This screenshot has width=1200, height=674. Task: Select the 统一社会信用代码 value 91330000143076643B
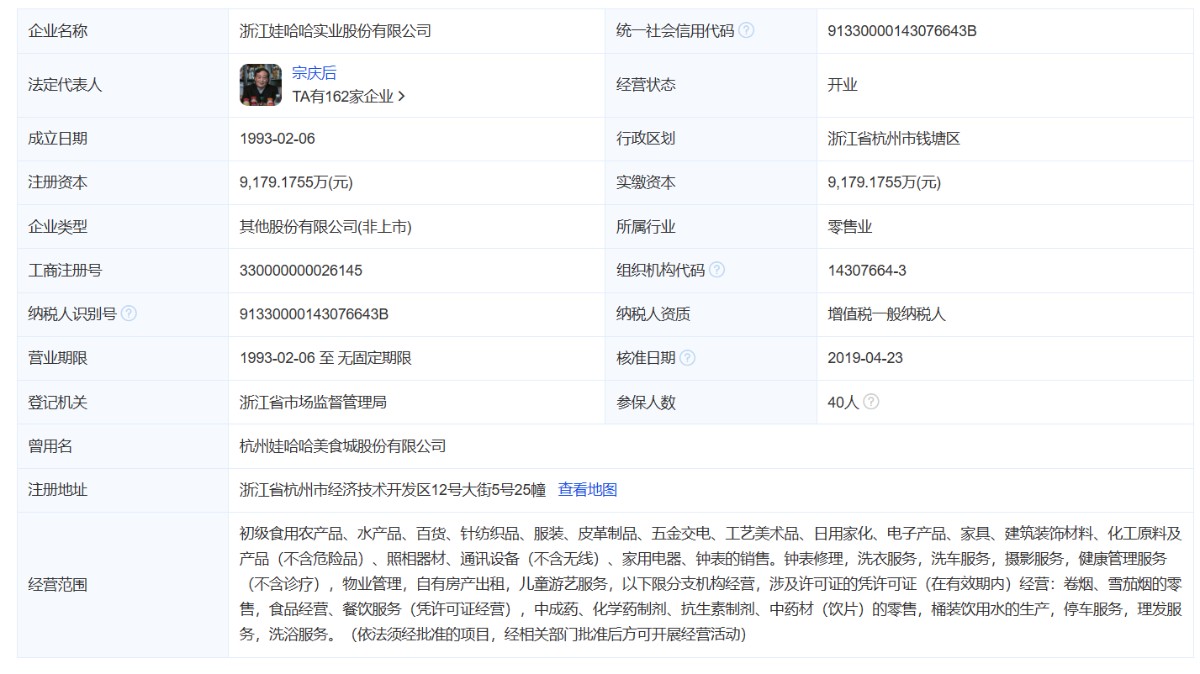pos(902,31)
